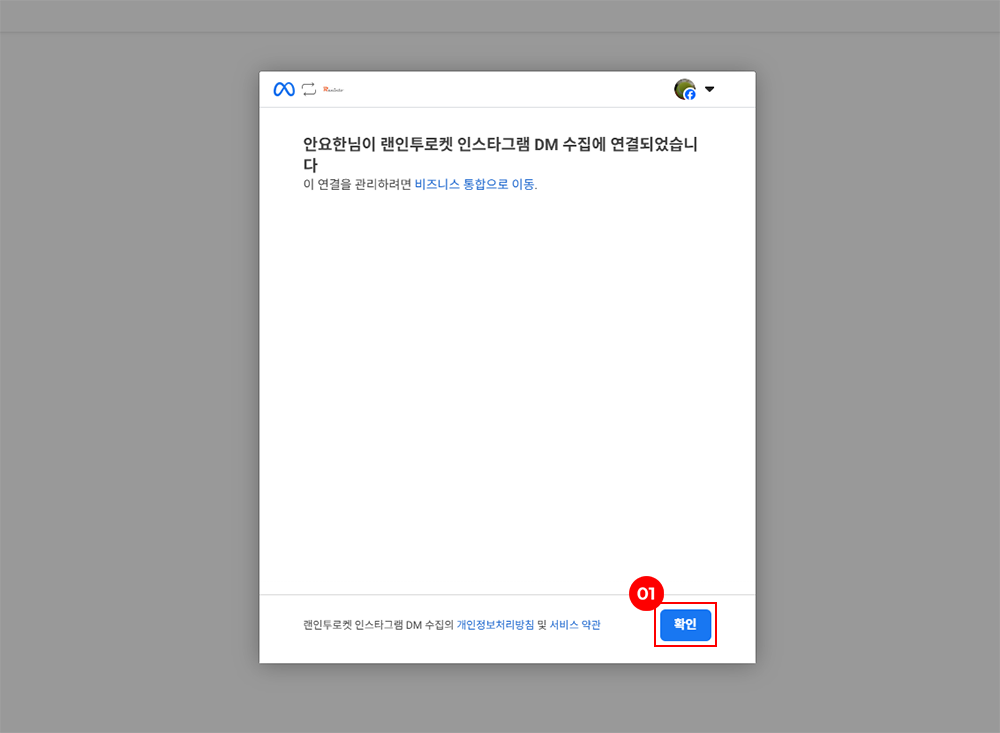Click footer text '랜인투로켓 인스타그램 DM 수집의'

(378, 625)
